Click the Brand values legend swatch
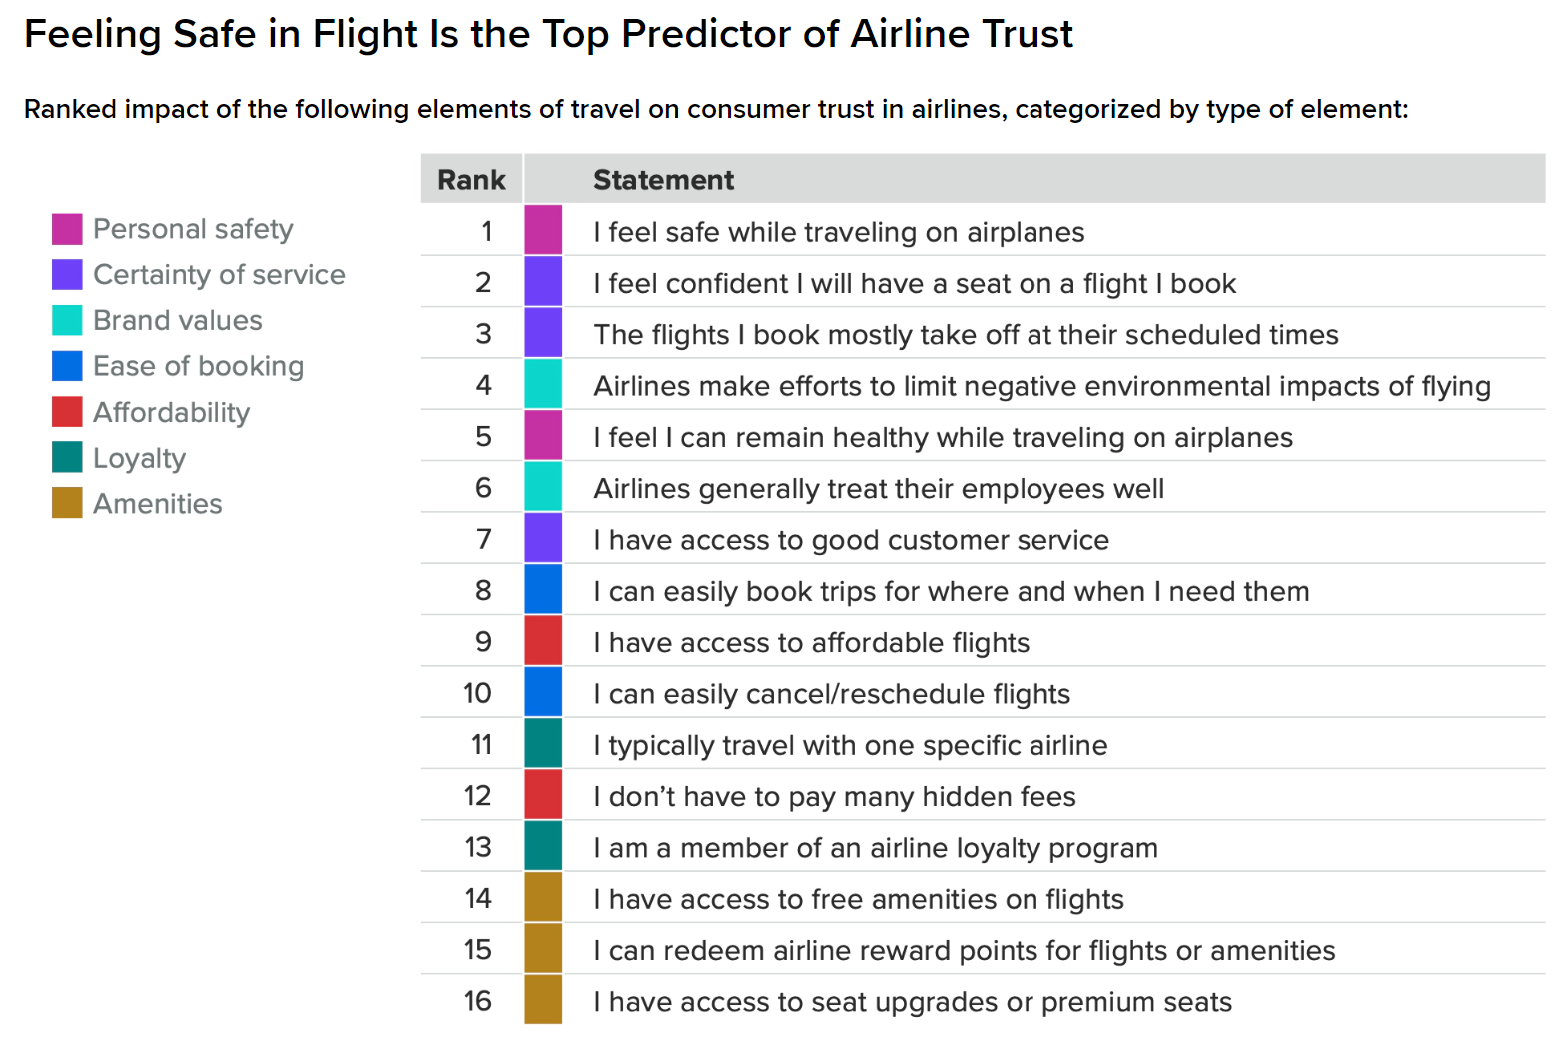1552x1048 pixels. tap(67, 320)
